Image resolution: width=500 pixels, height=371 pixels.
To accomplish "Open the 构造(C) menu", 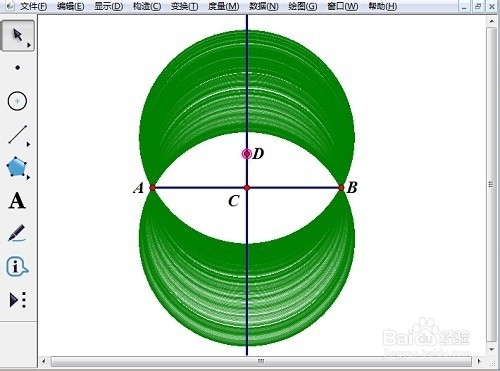I will pyautogui.click(x=147, y=6).
